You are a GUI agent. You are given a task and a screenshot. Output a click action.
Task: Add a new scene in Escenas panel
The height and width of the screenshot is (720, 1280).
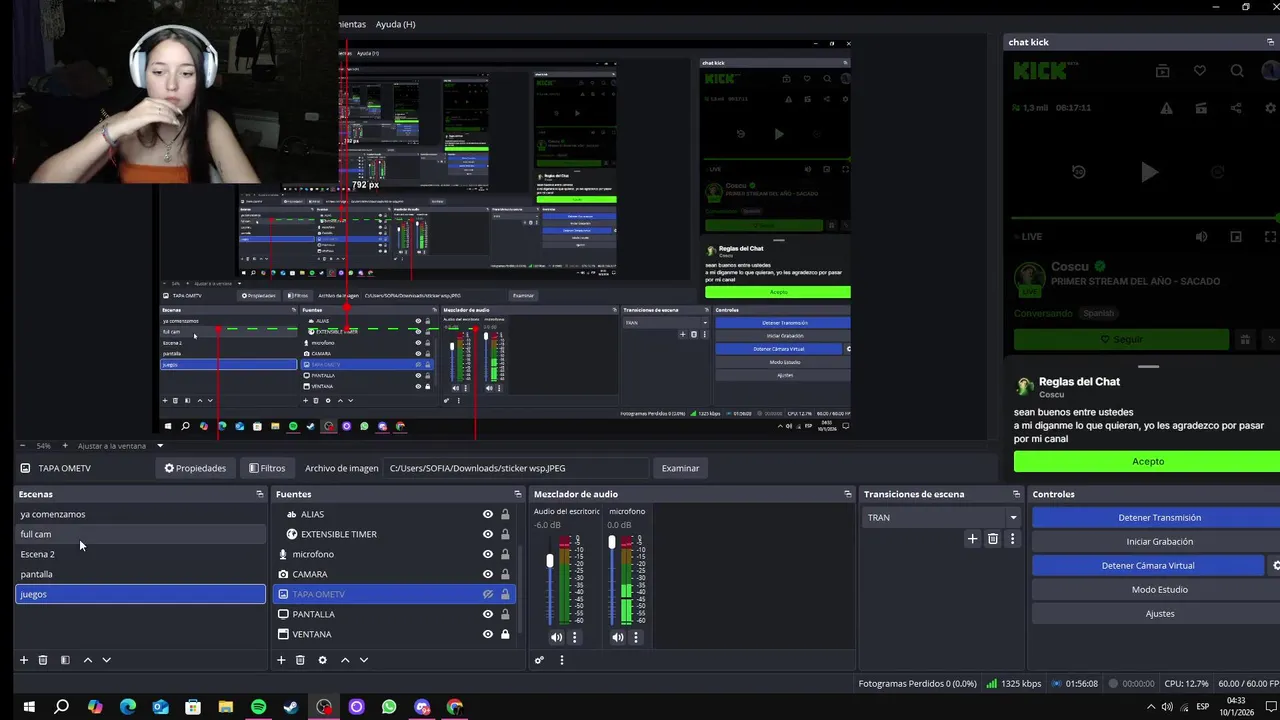[24, 660]
